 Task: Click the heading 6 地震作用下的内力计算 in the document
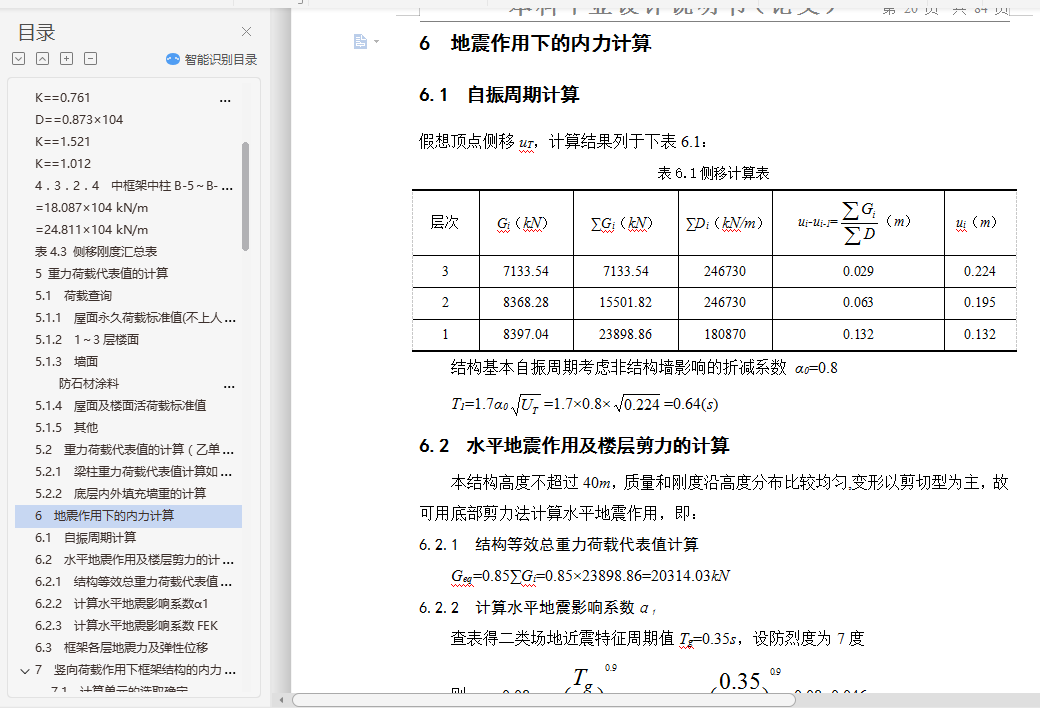[x=535, y=43]
